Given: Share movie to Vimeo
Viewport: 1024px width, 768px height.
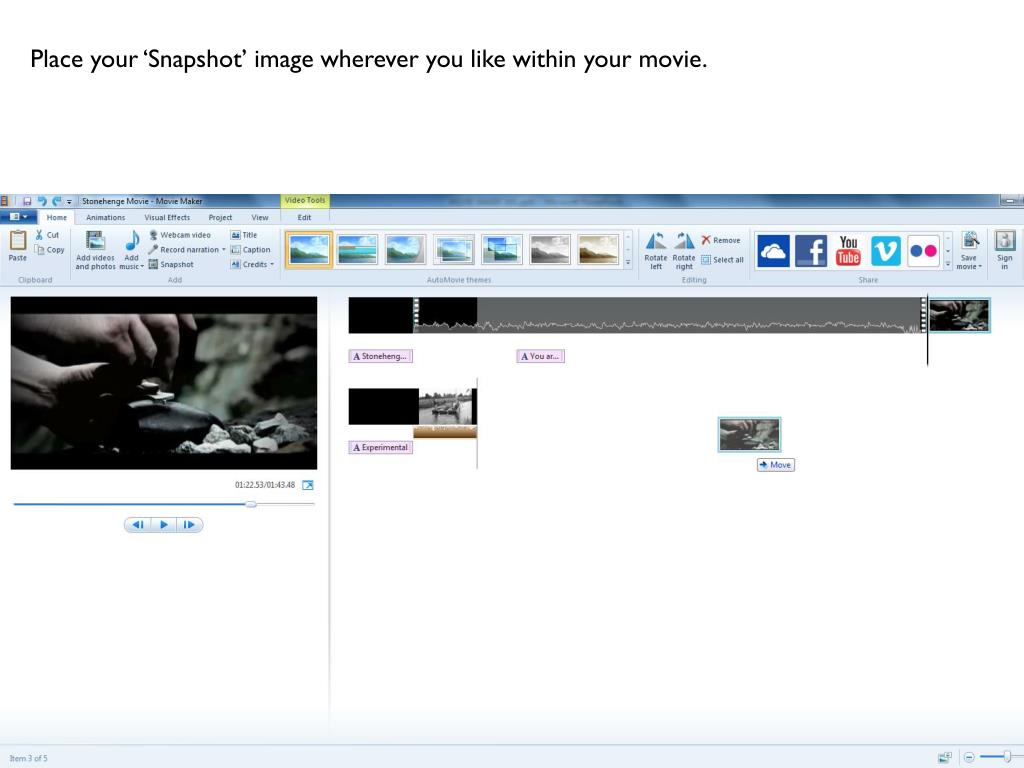Looking at the screenshot, I should 886,251.
